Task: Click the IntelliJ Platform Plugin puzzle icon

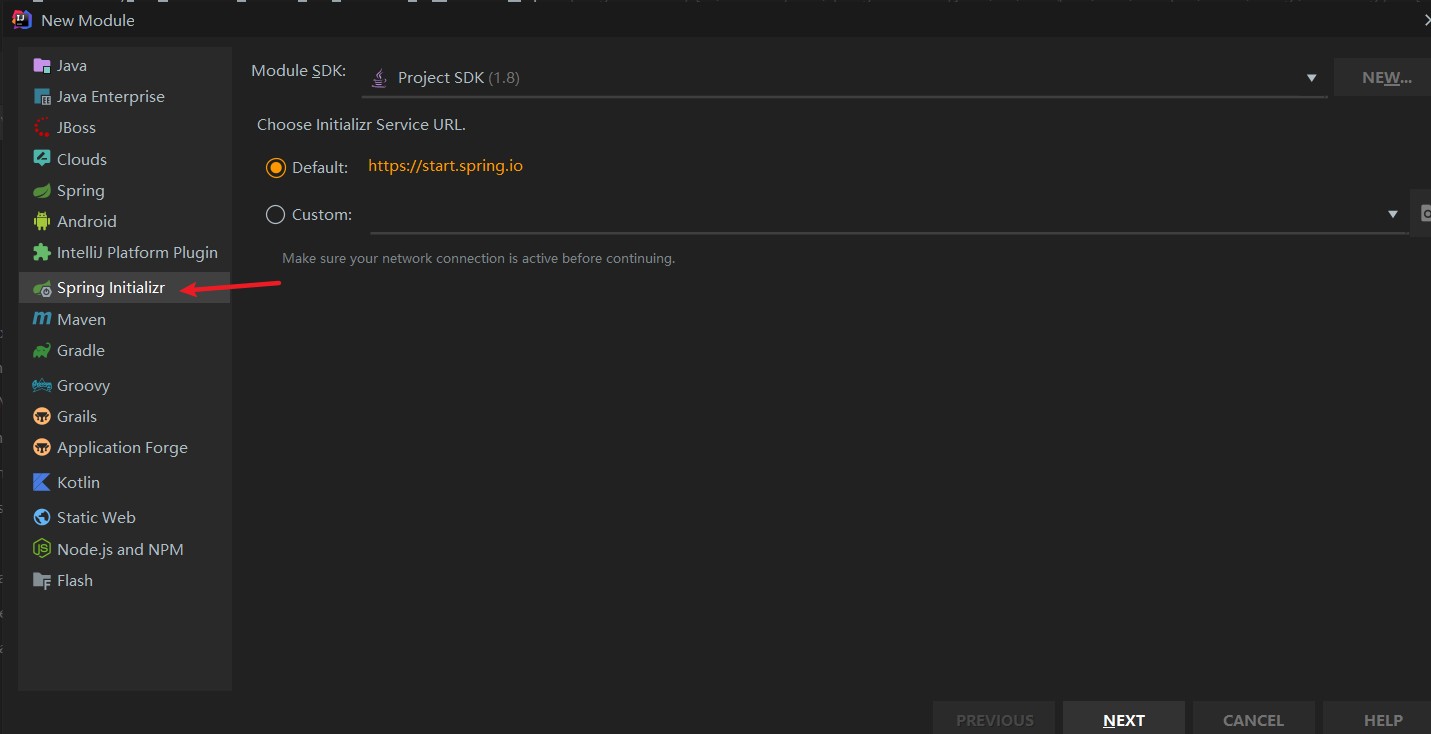Action: (41, 252)
